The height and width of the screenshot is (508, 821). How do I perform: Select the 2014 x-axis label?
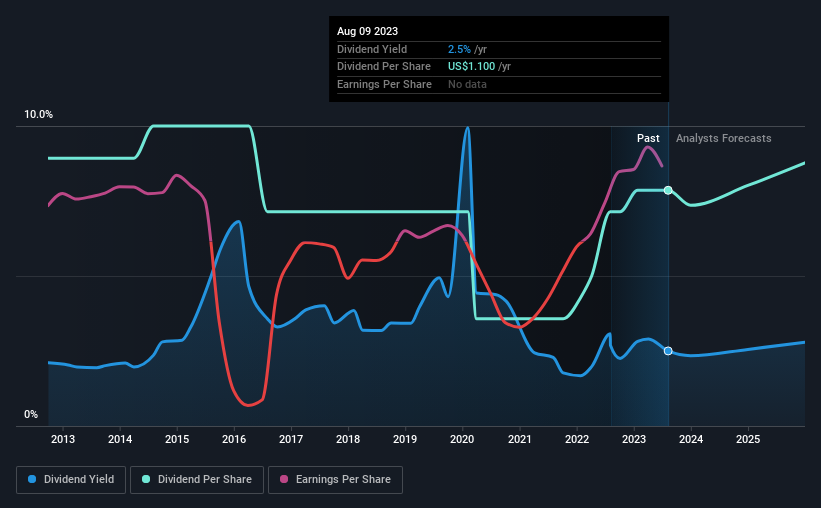click(x=120, y=439)
